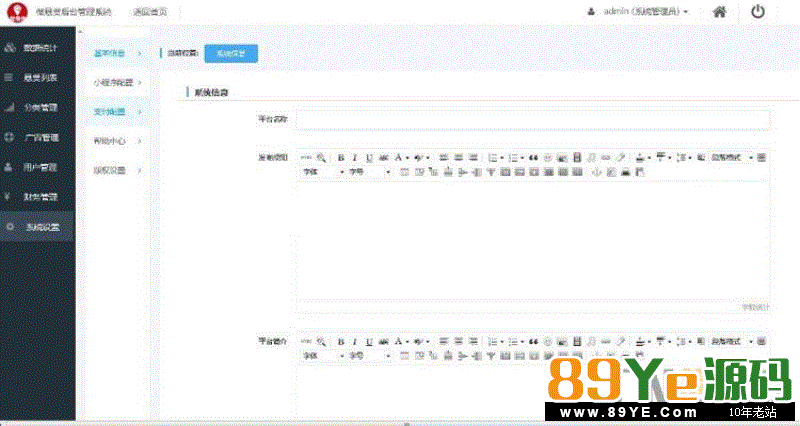Insert image in the 发布须知 editor
800x426 pixels.
click(x=562, y=158)
